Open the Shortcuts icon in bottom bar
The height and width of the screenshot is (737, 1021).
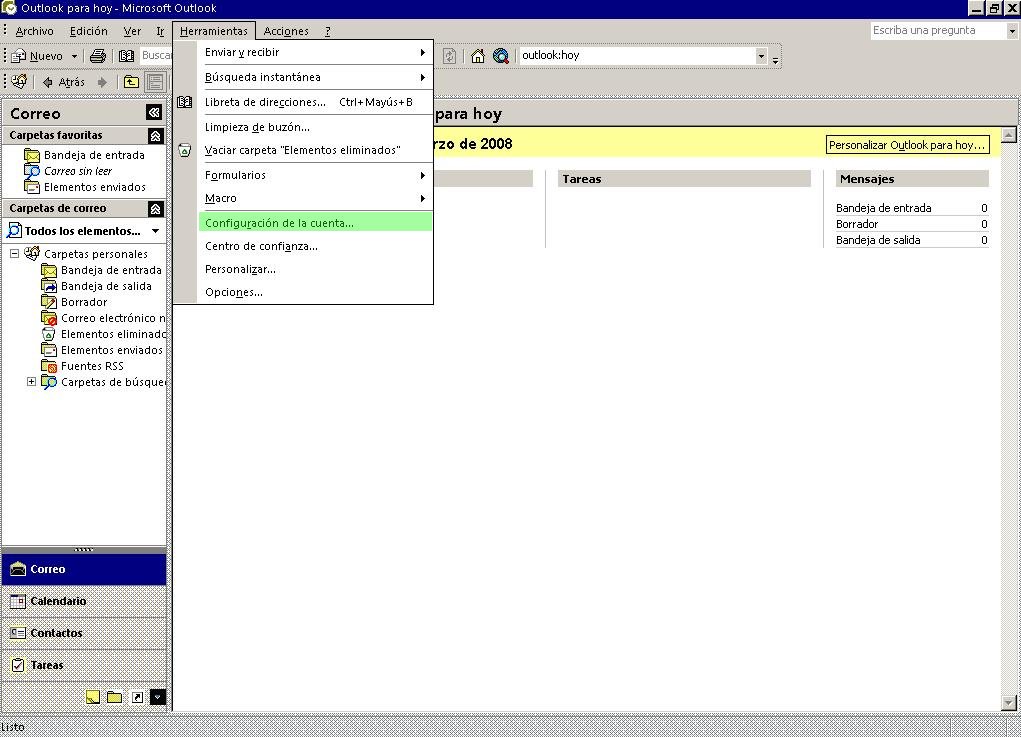pyautogui.click(x=137, y=697)
